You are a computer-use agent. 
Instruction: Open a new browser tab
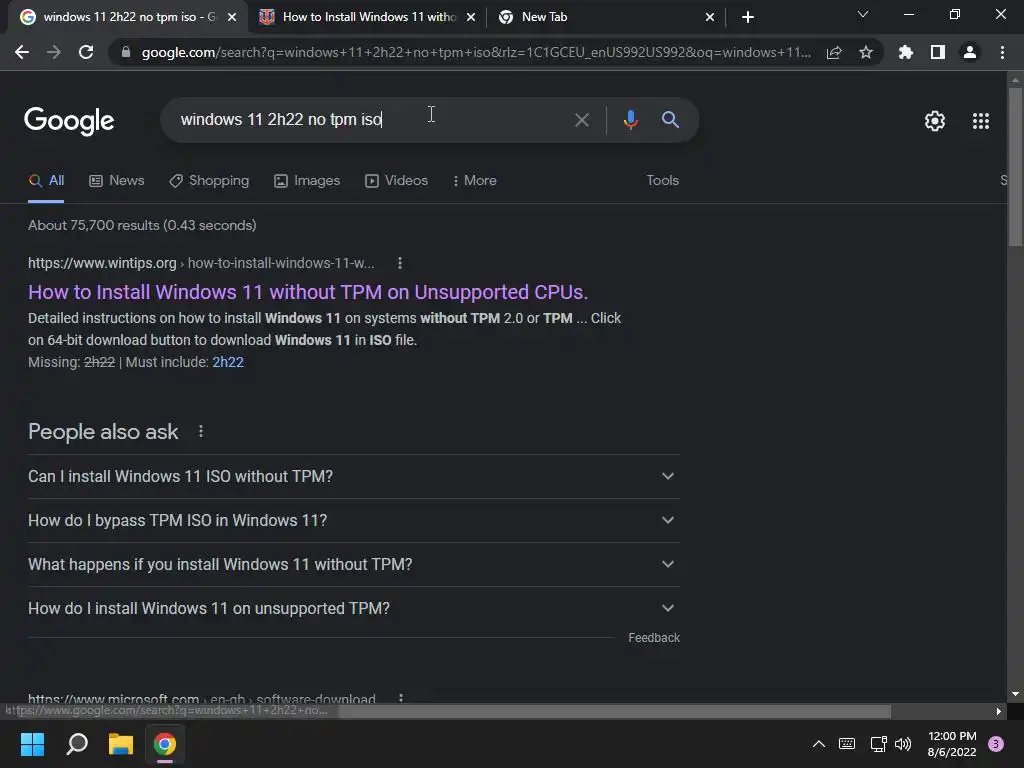(748, 17)
